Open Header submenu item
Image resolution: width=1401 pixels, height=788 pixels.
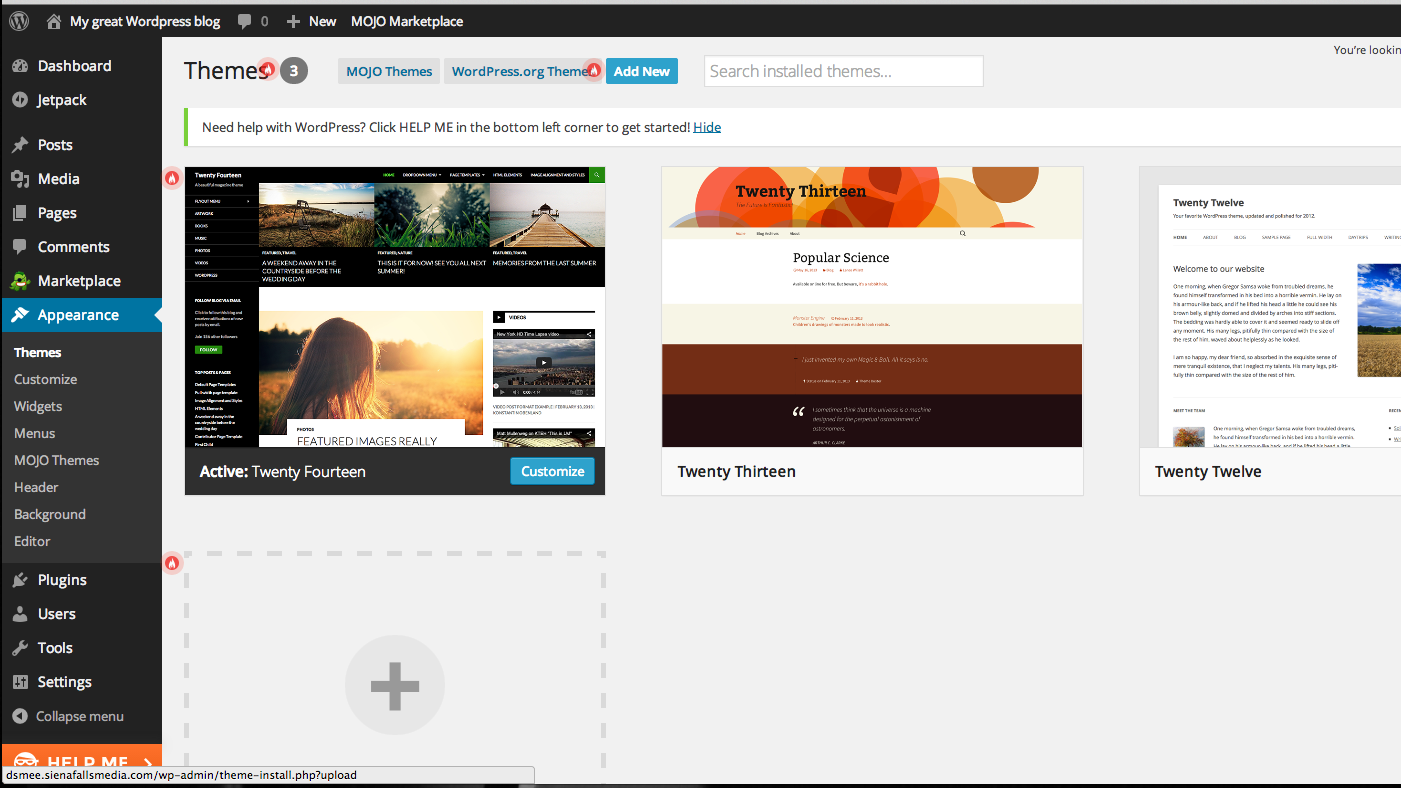click(36, 487)
